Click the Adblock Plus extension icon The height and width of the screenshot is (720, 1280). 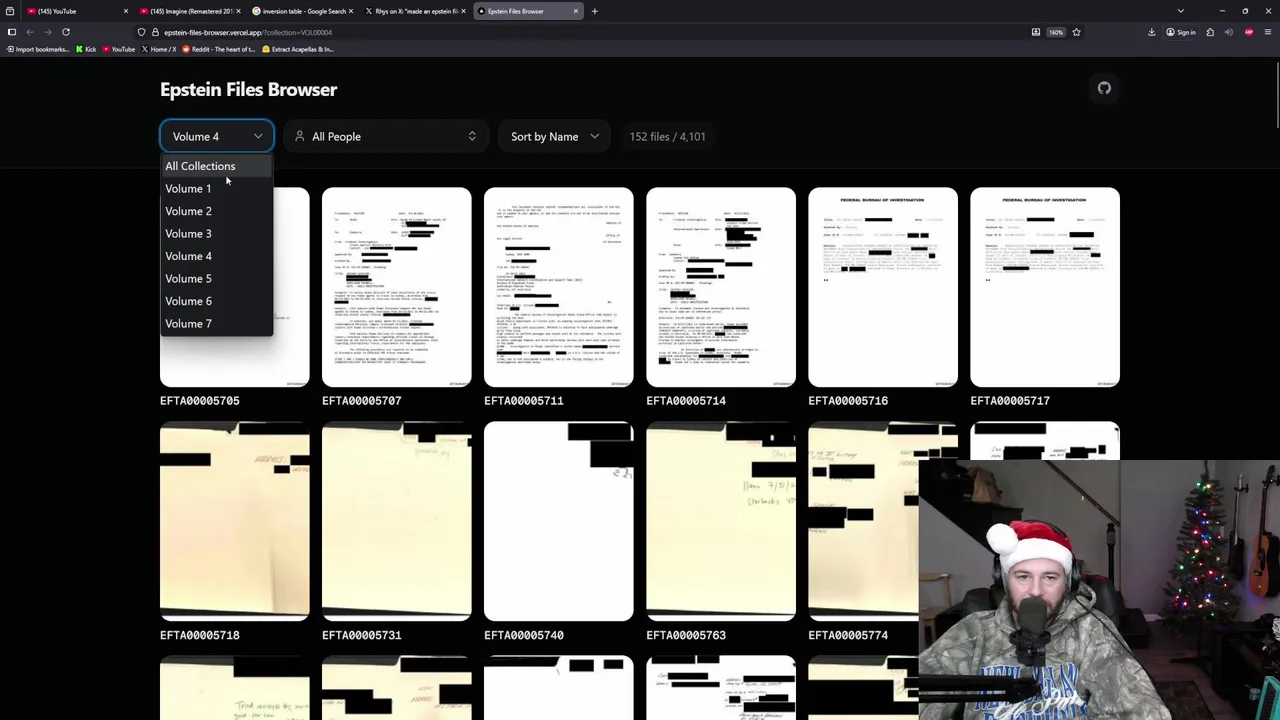click(x=1249, y=32)
